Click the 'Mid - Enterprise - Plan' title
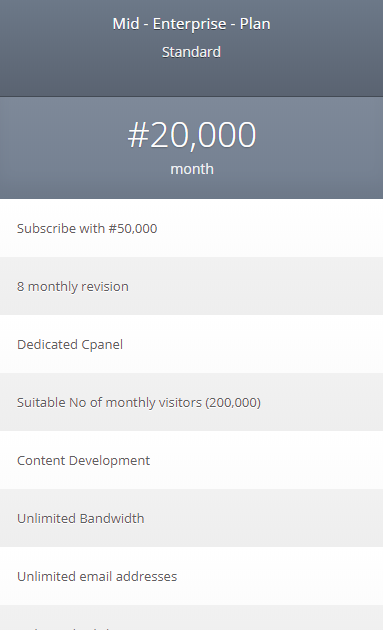The width and height of the screenshot is (383, 630). pyautogui.click(x=191, y=24)
